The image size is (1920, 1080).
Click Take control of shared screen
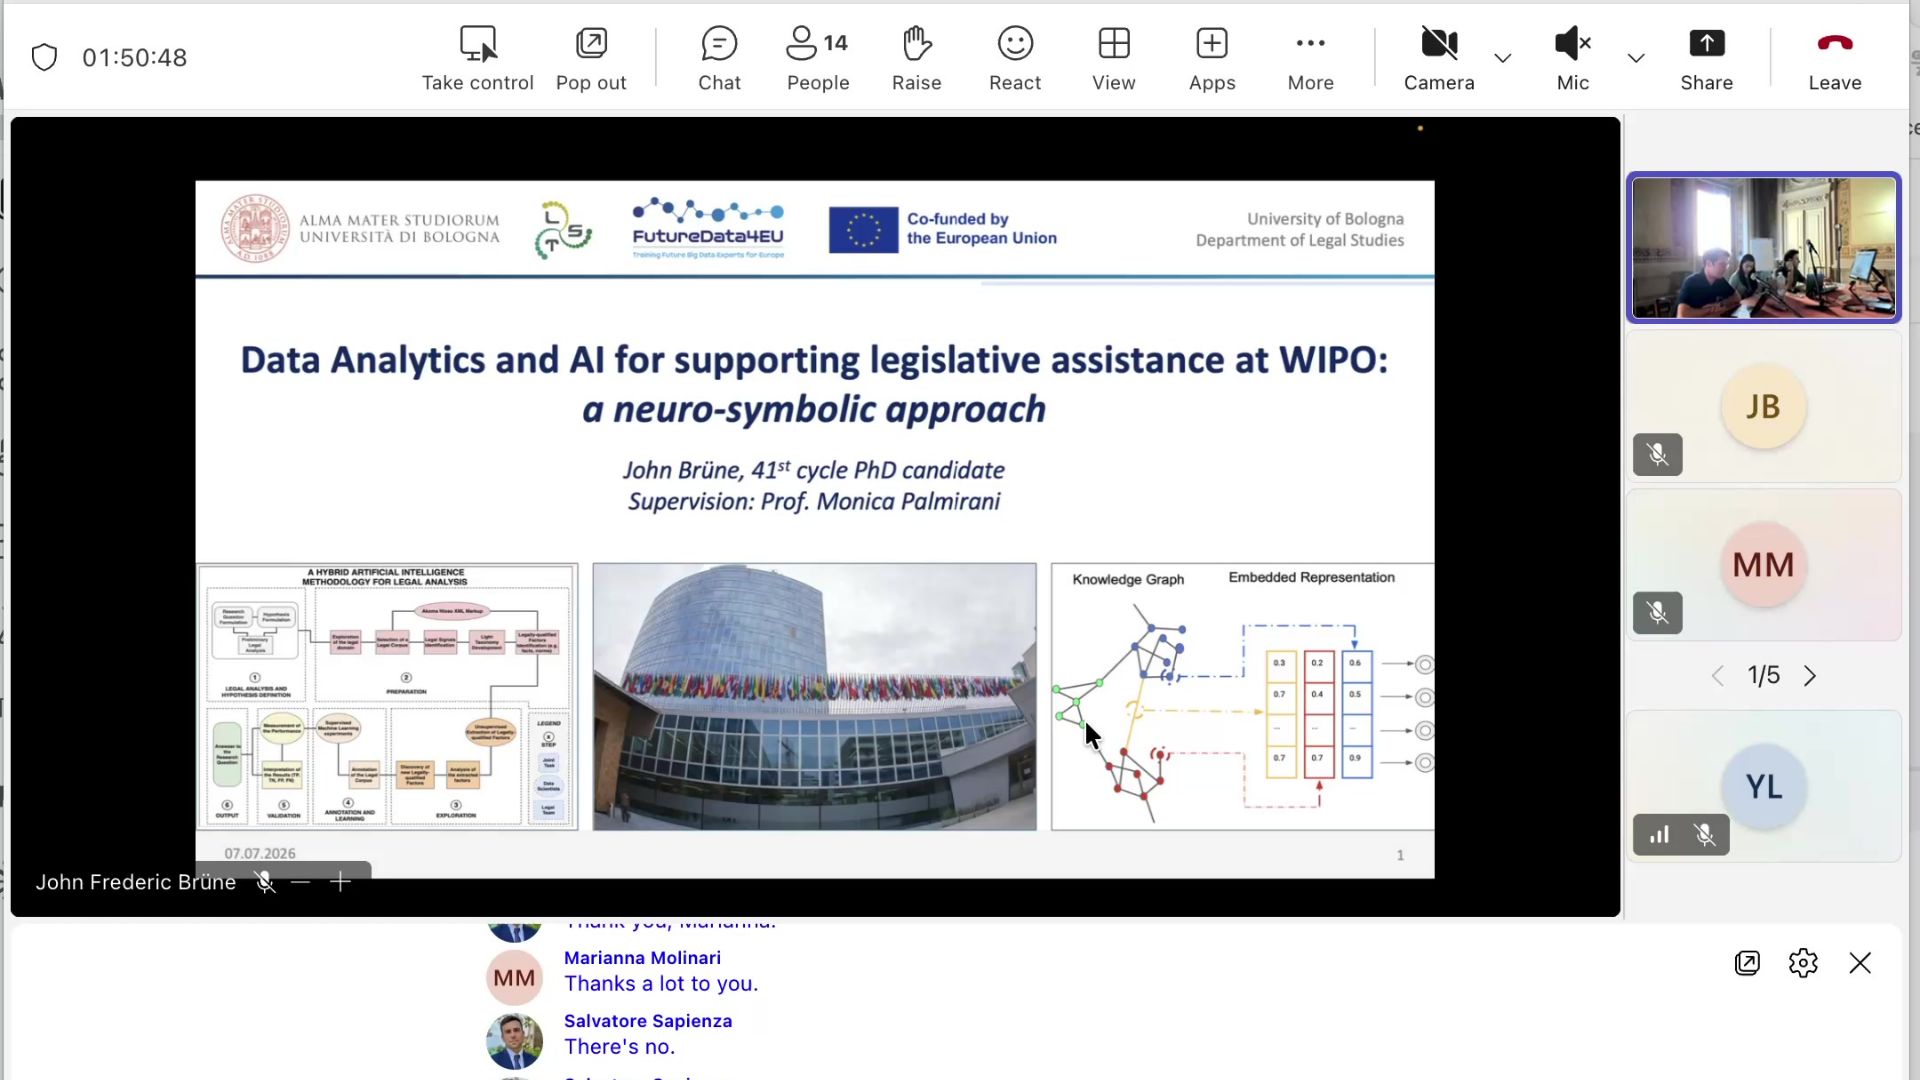click(x=477, y=58)
